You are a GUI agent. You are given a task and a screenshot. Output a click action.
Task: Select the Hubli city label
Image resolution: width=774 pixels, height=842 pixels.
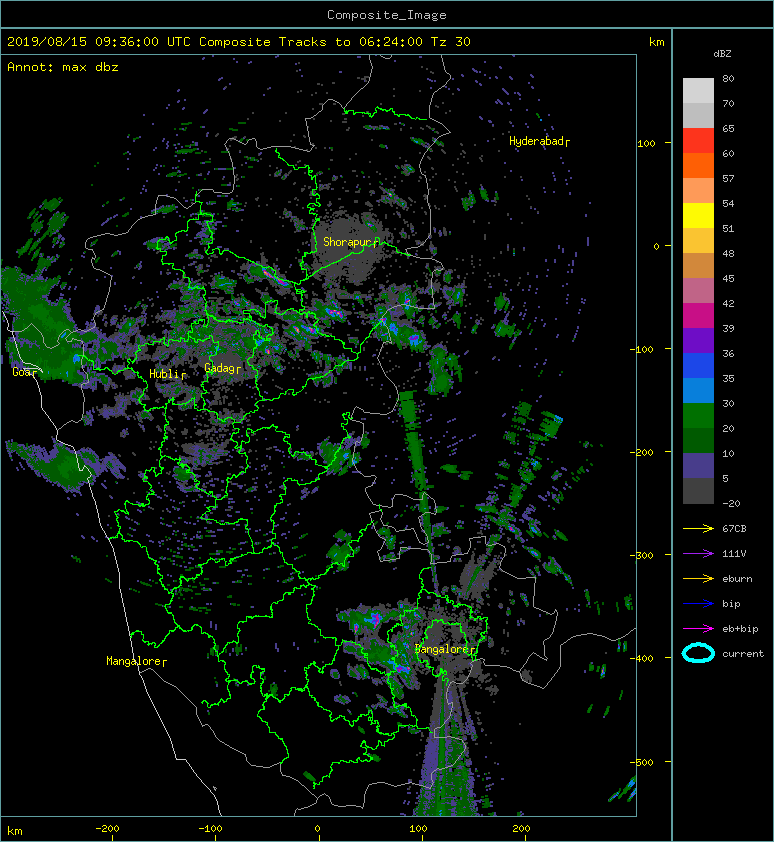click(167, 374)
